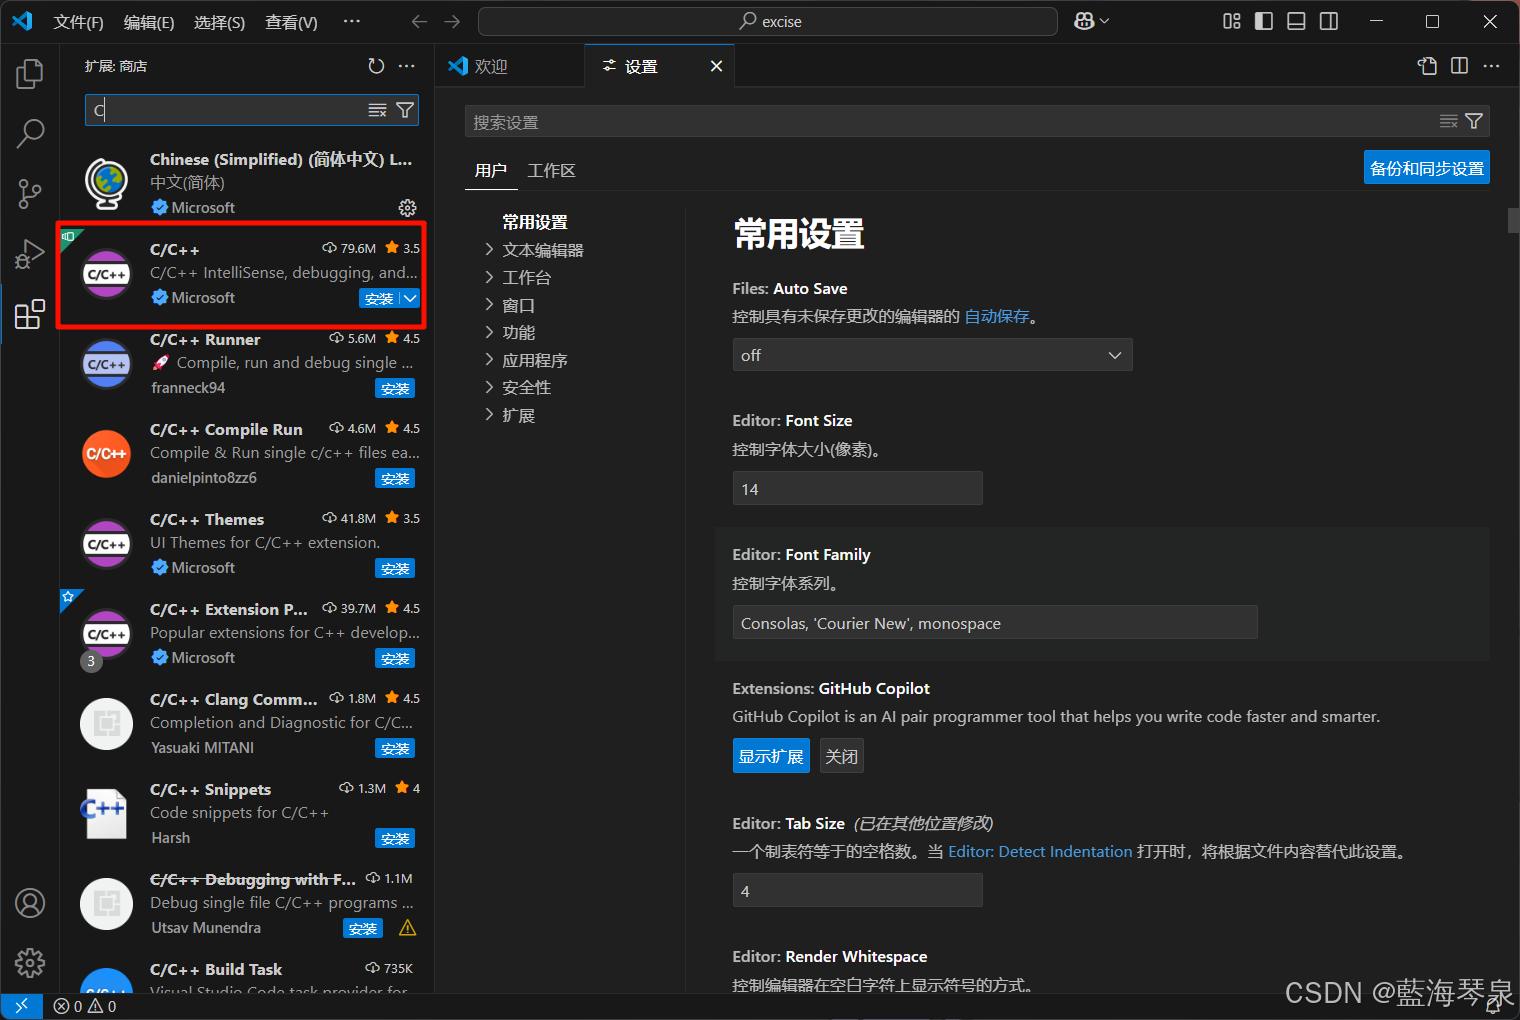Click the Editor Font Family field

(995, 622)
